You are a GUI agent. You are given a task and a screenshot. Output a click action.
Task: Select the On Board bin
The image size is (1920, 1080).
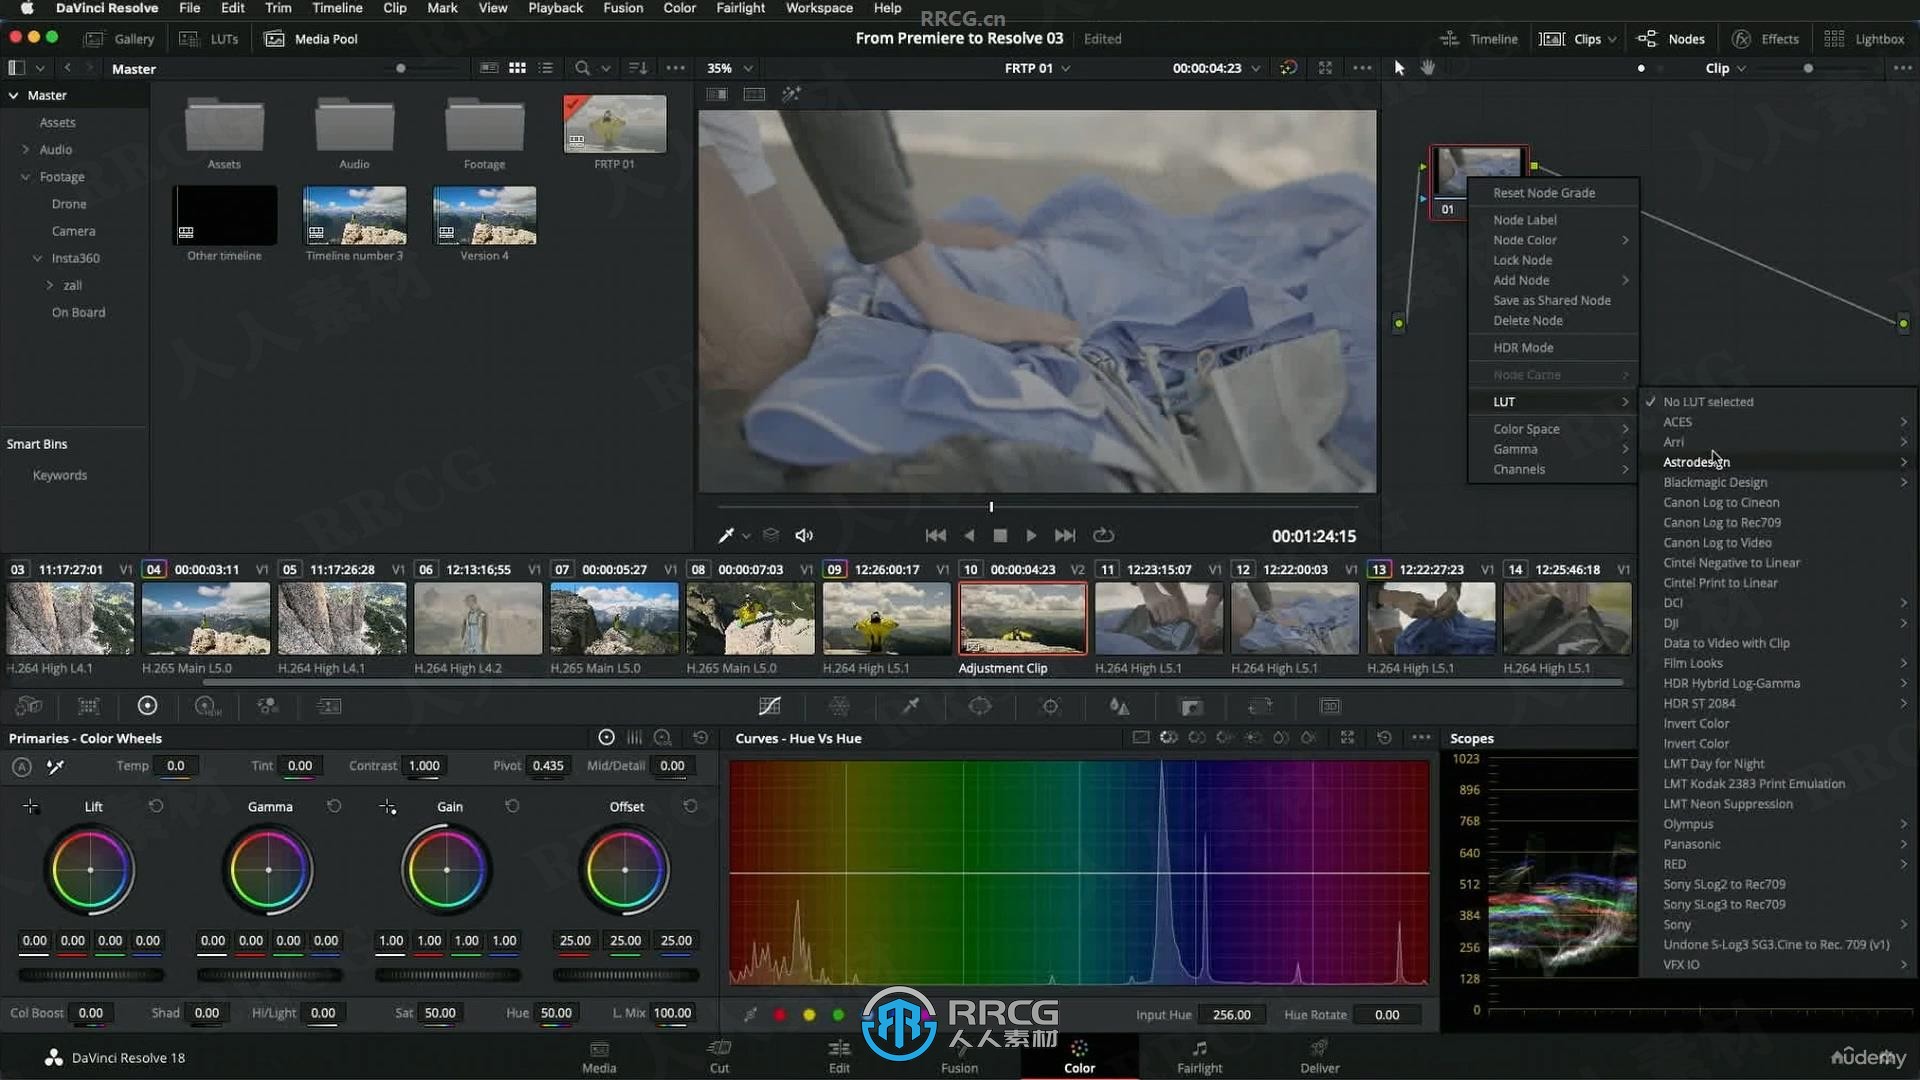[x=78, y=312]
